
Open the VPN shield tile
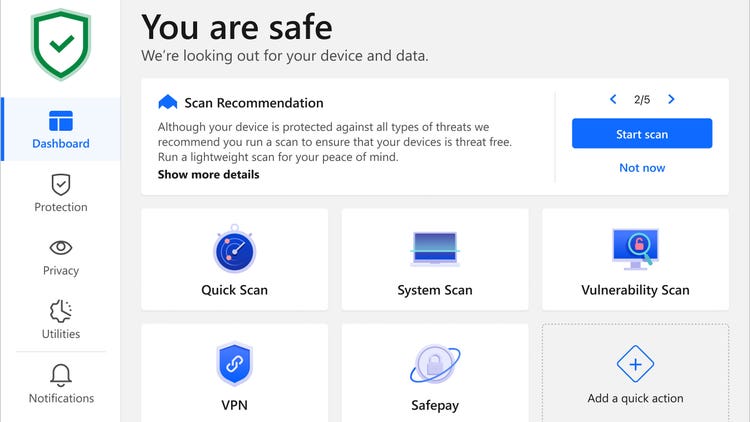tap(234, 365)
